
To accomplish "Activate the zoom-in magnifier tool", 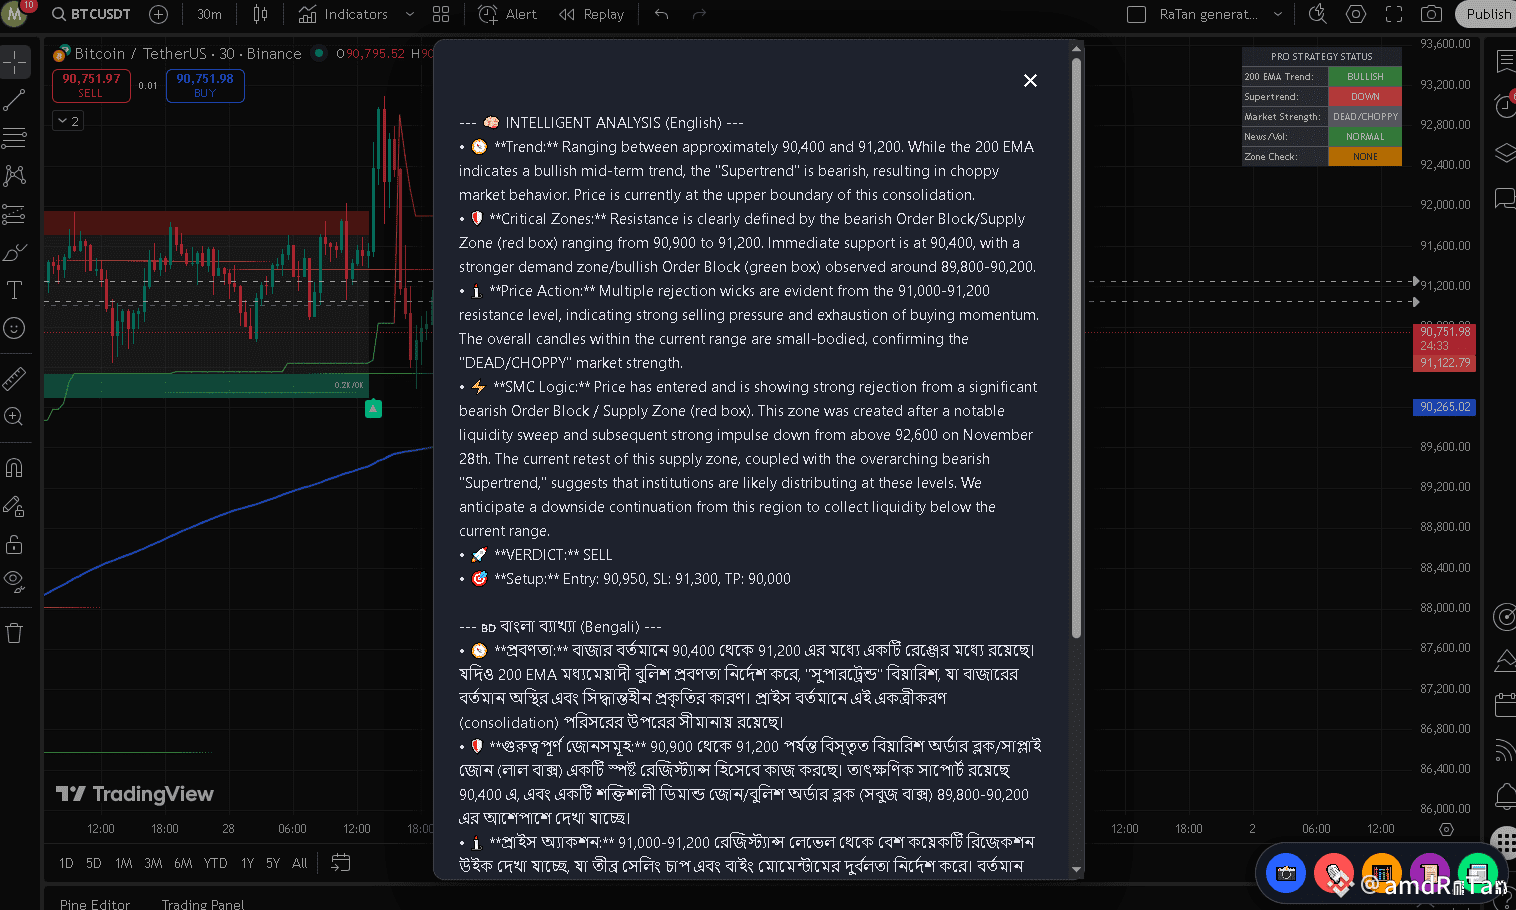I will [15, 417].
